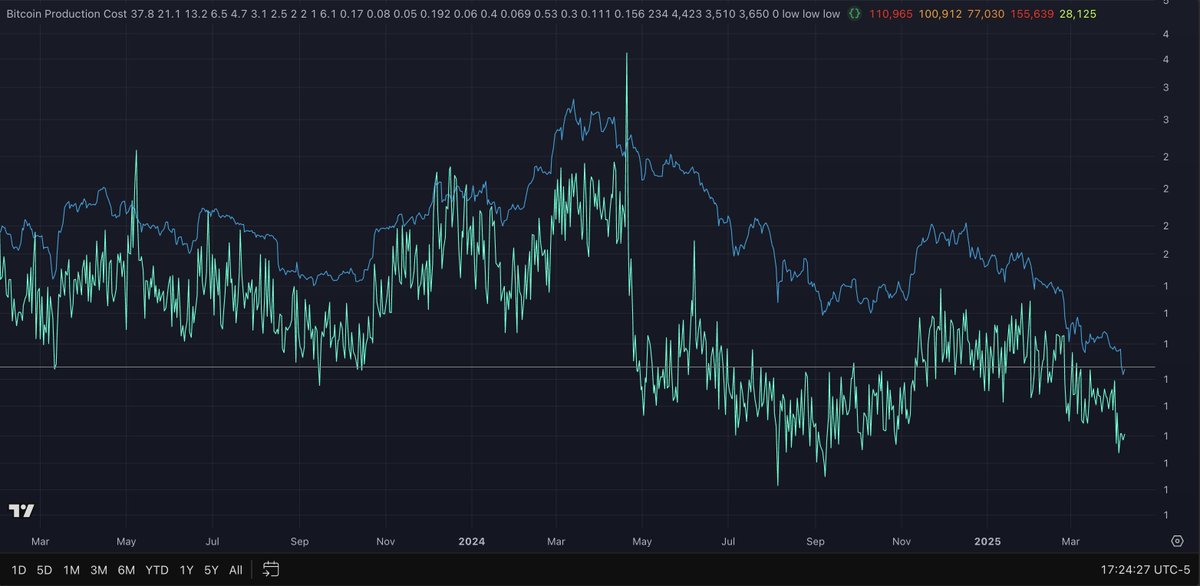Select the 5D time range
1200x586 pixels.
coord(45,570)
